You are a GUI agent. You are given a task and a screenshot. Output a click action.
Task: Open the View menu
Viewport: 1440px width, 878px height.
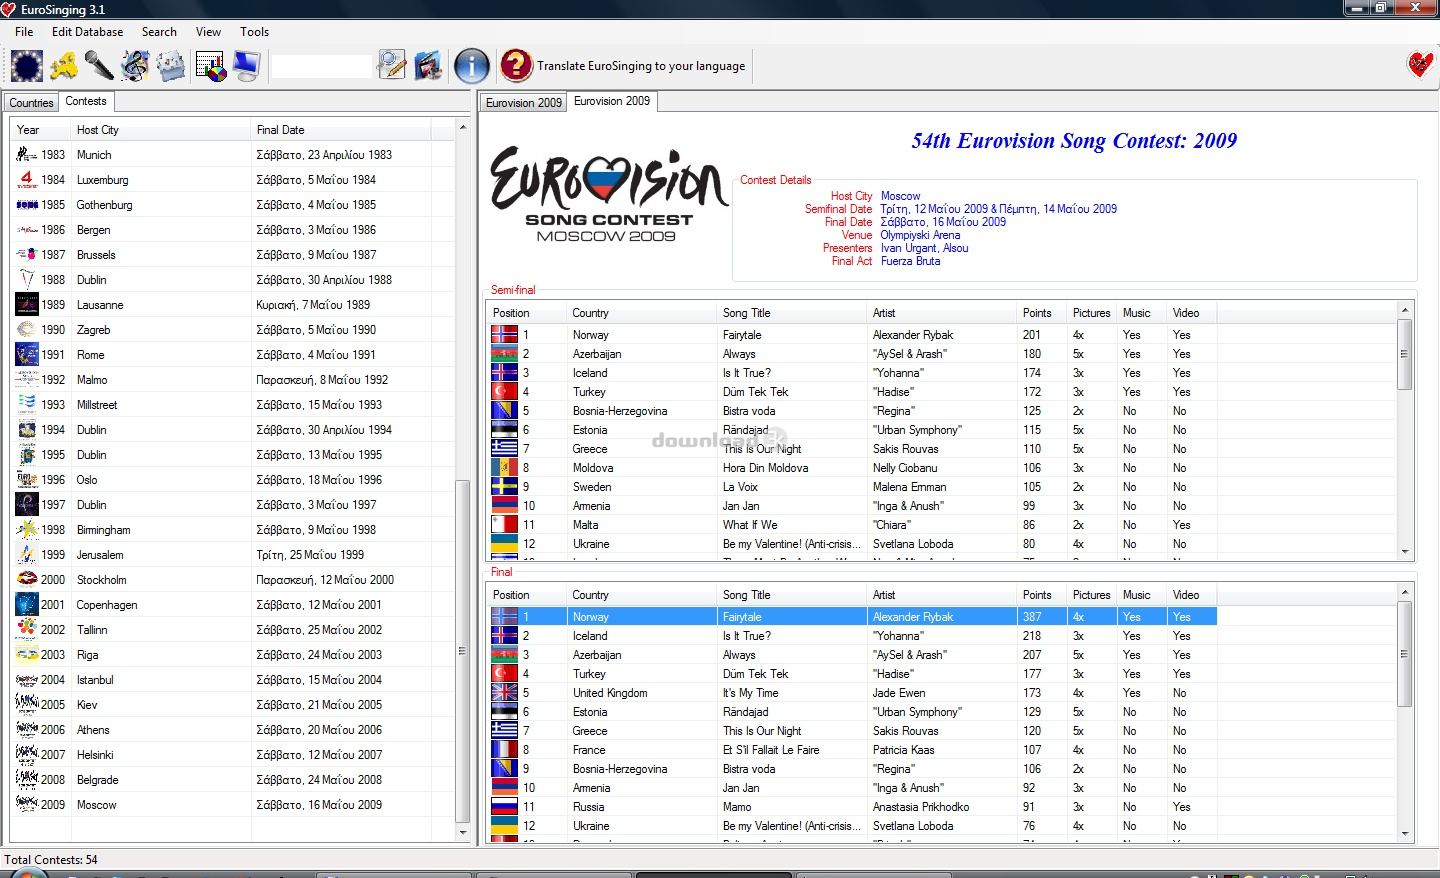point(208,32)
